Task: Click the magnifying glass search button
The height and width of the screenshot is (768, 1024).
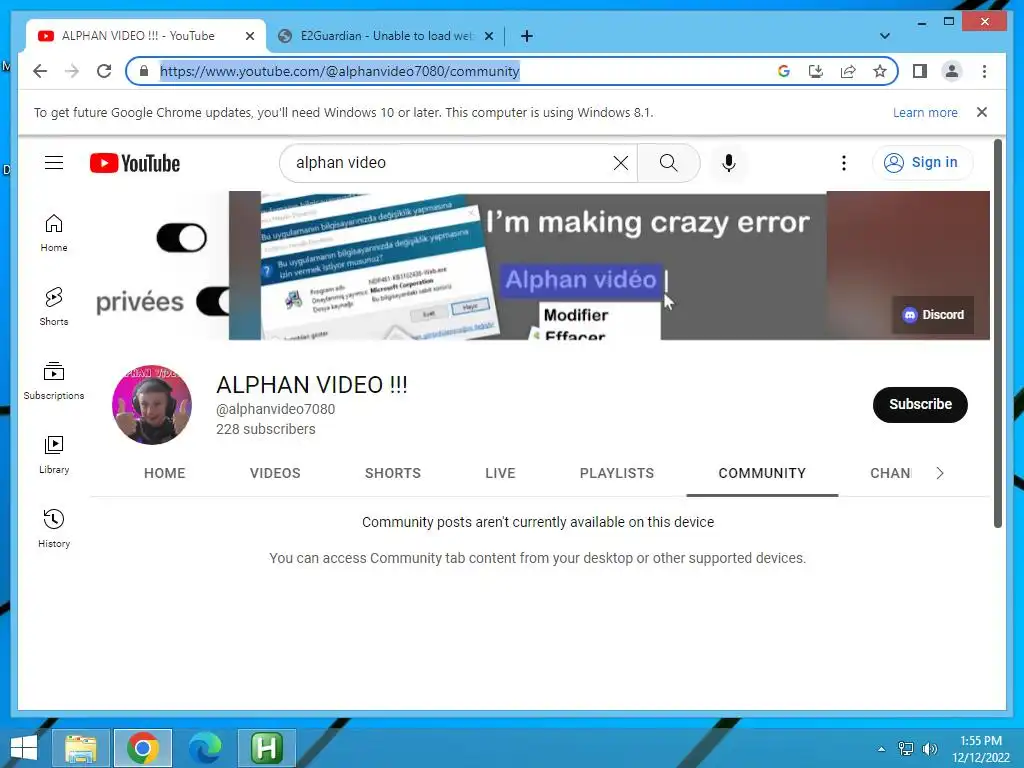Action: pyautogui.click(x=668, y=163)
